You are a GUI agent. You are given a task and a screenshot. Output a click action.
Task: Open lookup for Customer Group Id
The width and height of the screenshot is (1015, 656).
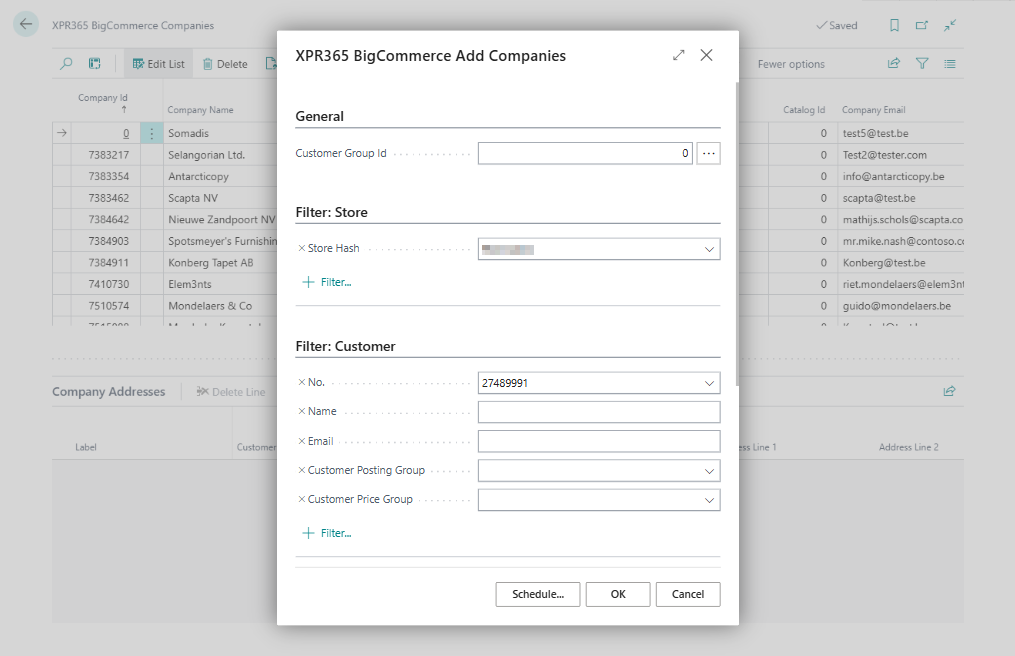[708, 153]
